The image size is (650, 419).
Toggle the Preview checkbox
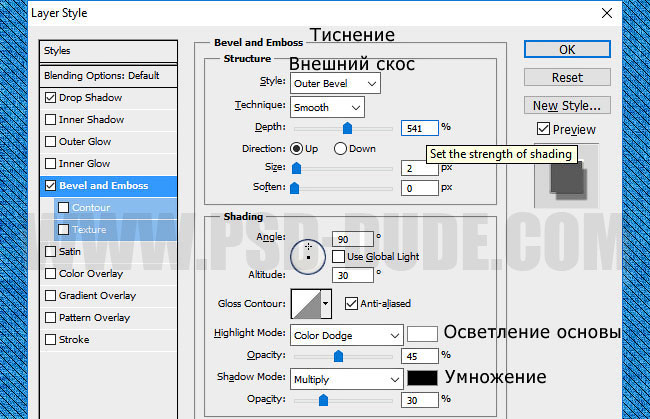[x=543, y=129]
